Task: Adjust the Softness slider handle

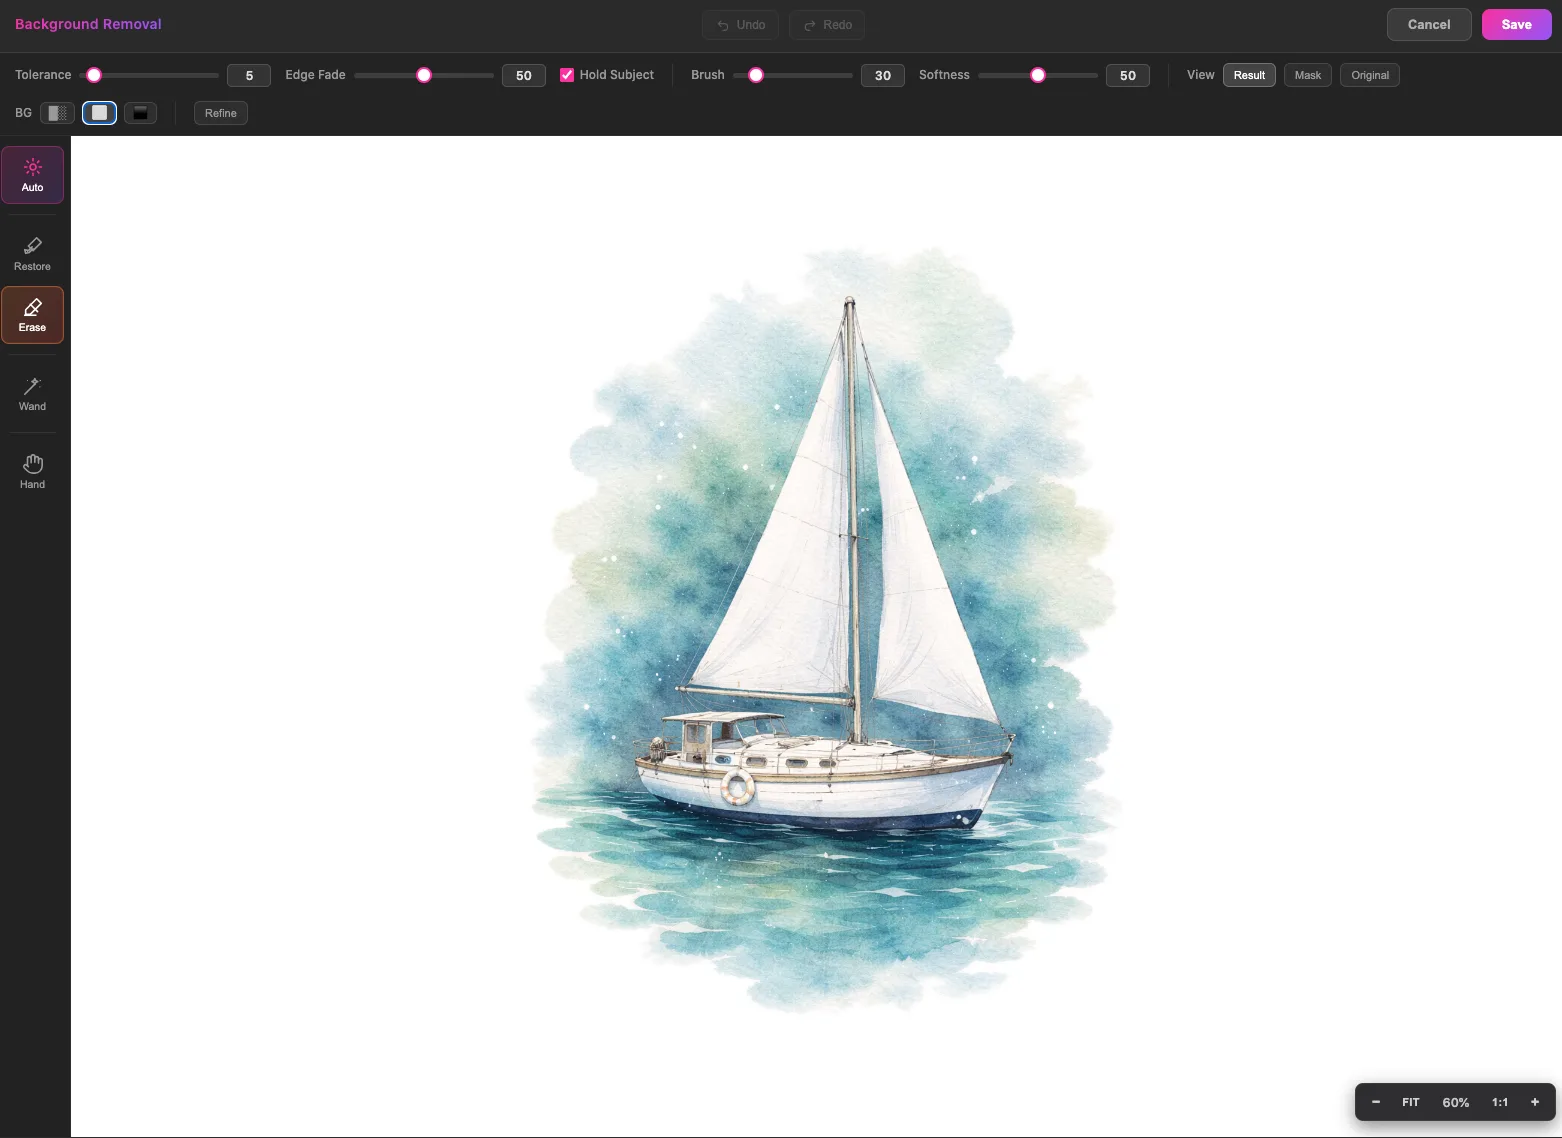Action: [x=1038, y=75]
